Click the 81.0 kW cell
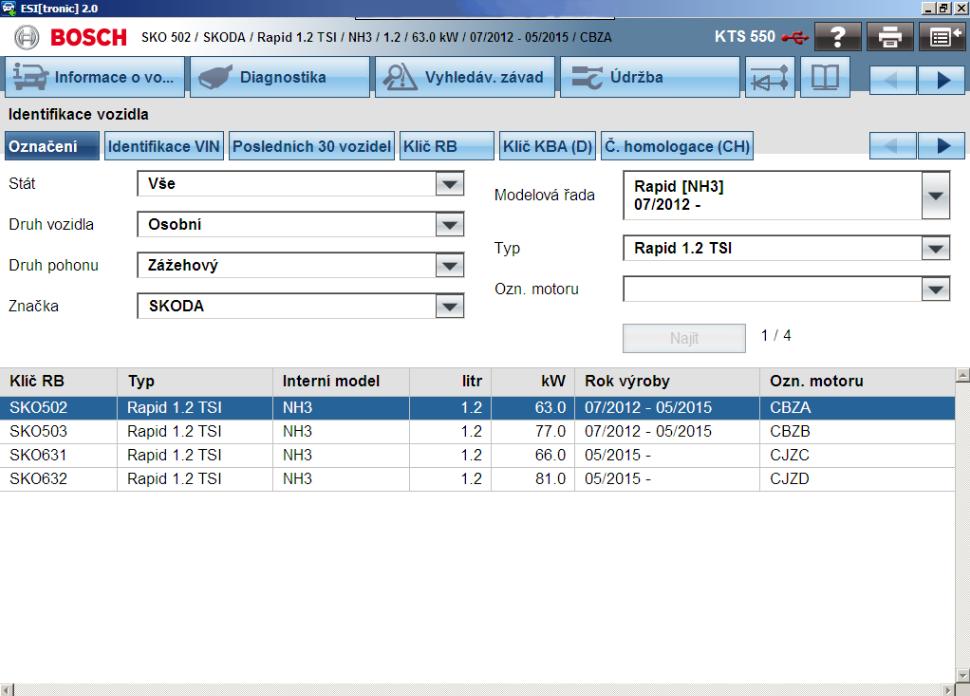Viewport: 970px width, 696px height. tap(533, 479)
